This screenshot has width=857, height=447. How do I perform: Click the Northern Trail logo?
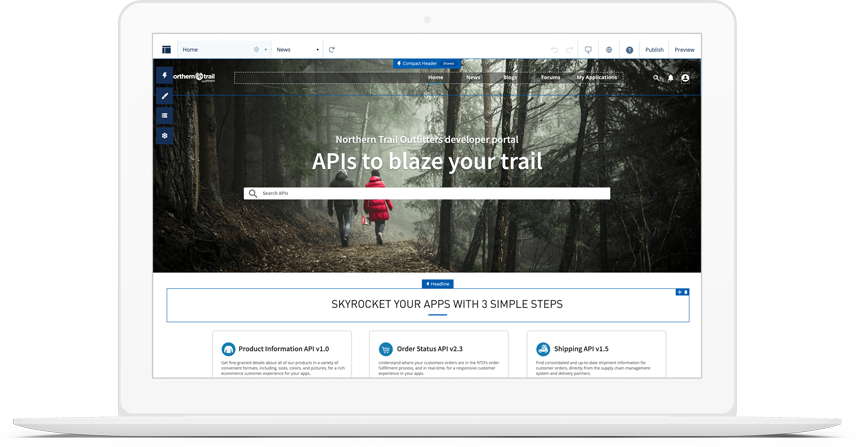click(x=194, y=77)
